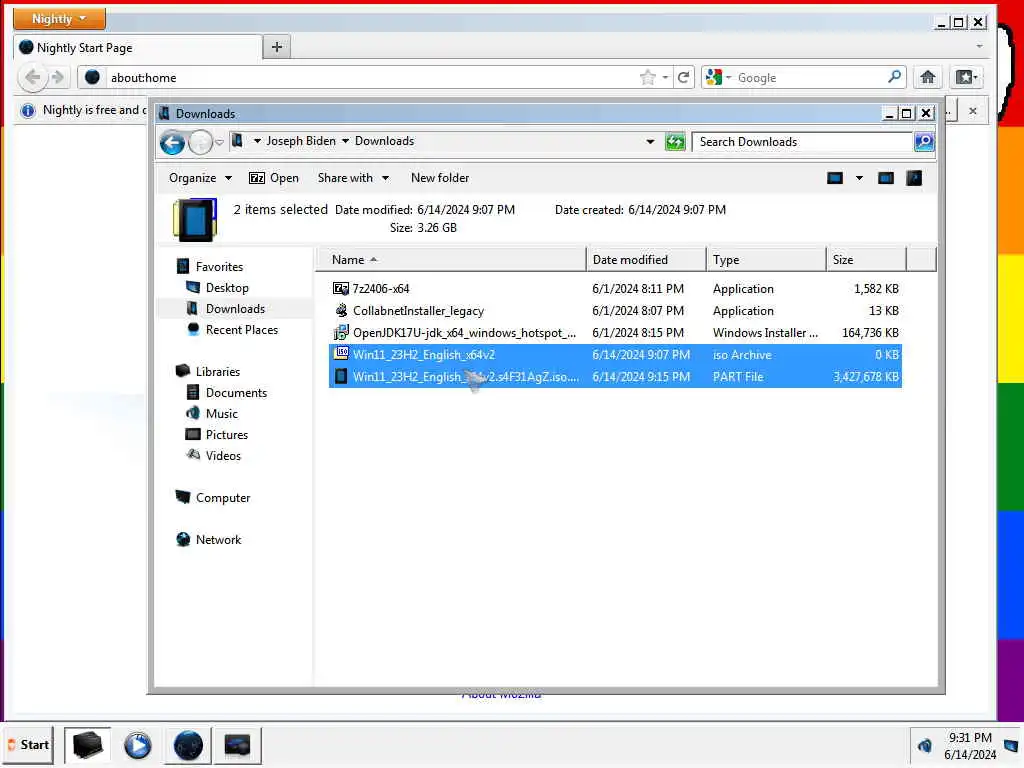Click the Search Downloads field
This screenshot has width=1024, height=768.
click(803, 142)
